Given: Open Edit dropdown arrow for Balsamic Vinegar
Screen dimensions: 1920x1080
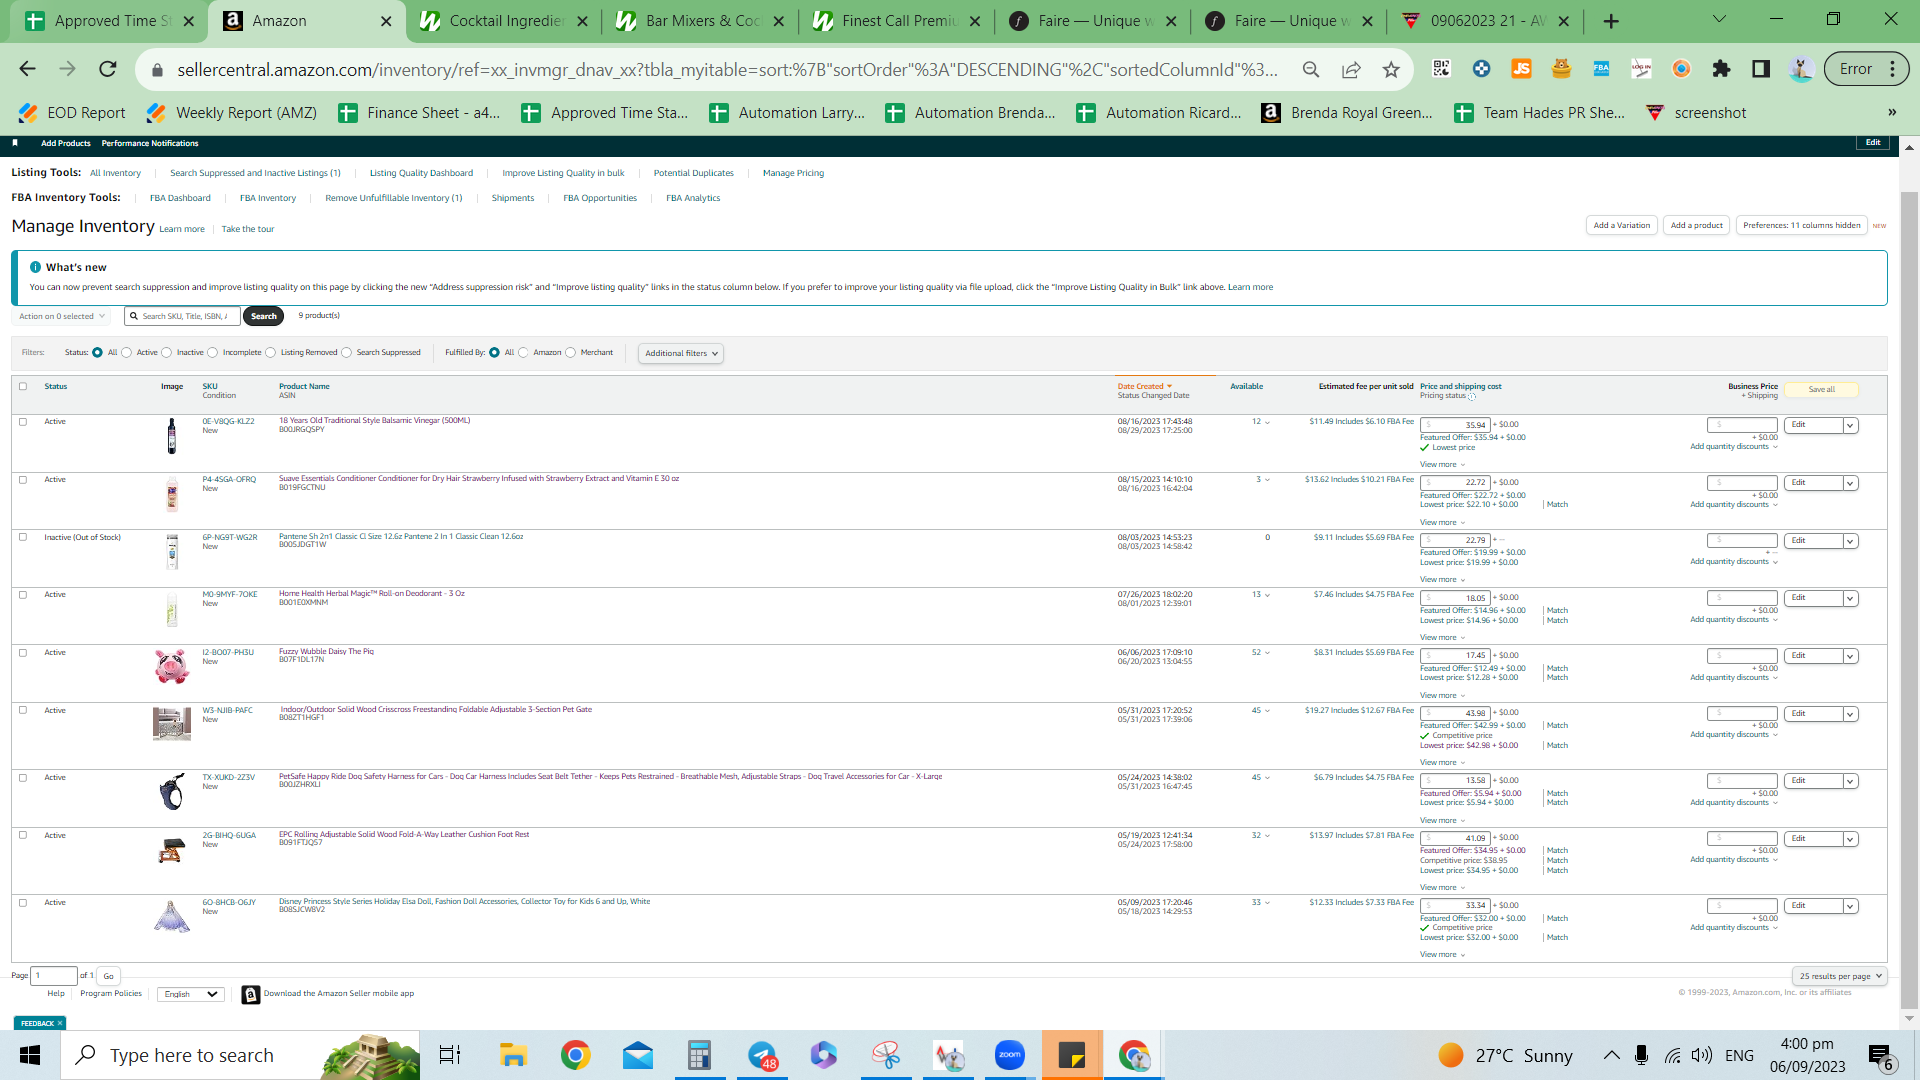Looking at the screenshot, I should 1850,426.
